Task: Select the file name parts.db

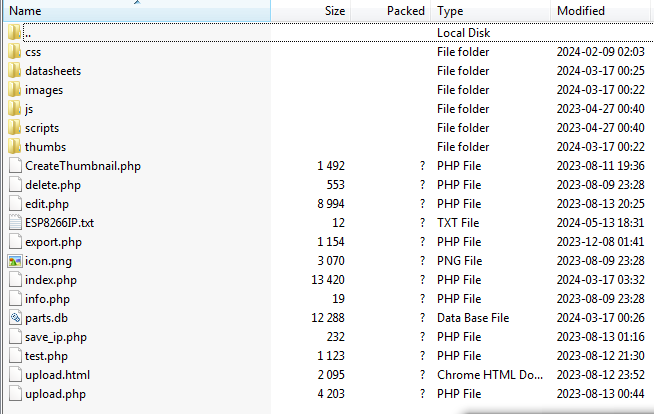Action: [46, 318]
